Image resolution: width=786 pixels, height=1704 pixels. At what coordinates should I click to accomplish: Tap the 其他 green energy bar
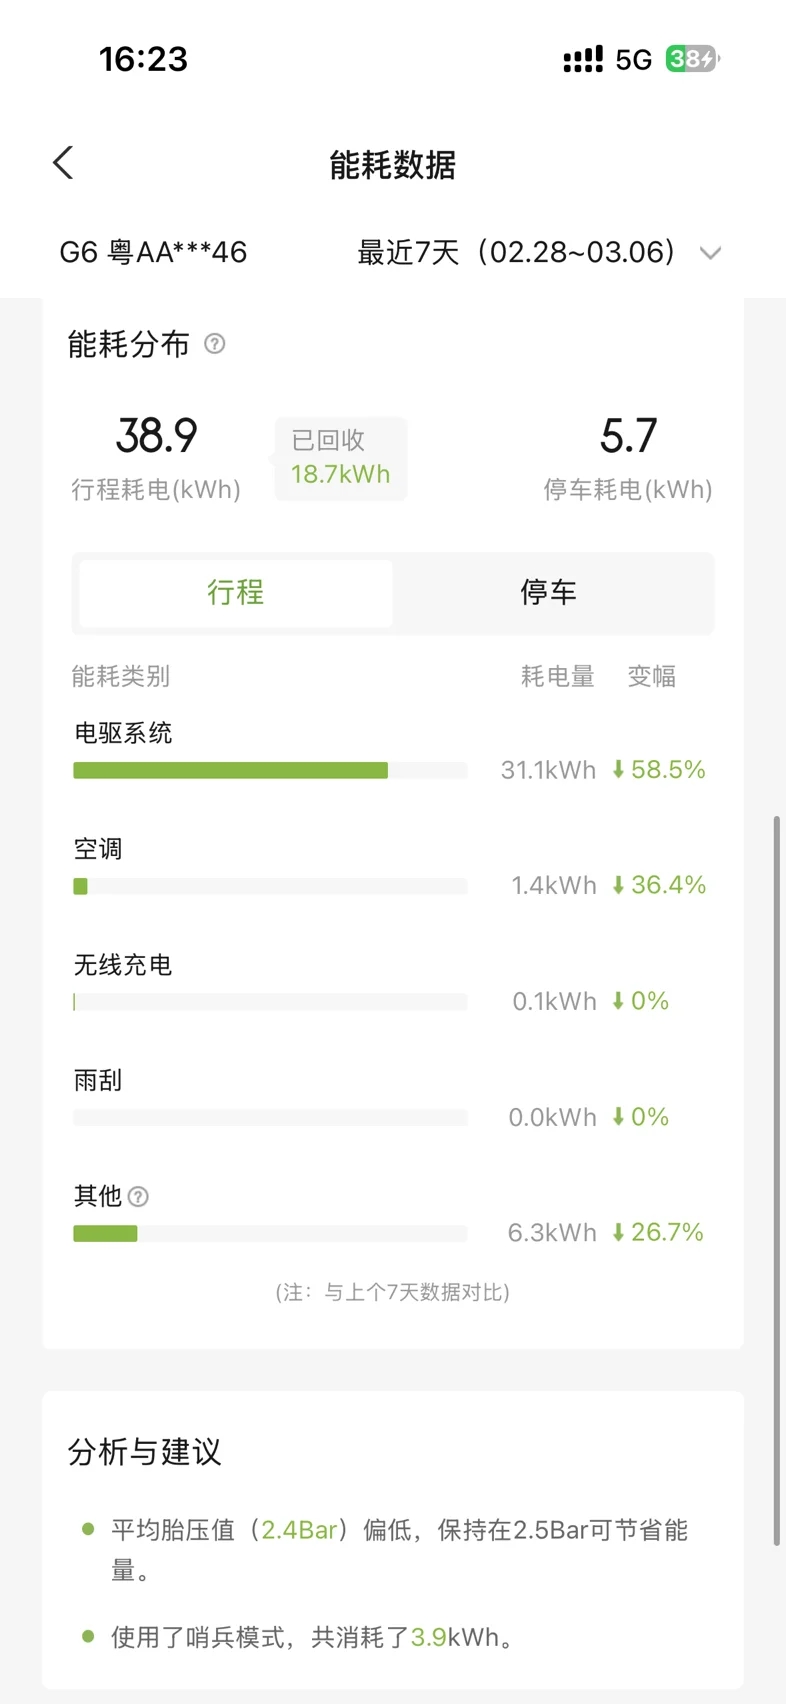tap(105, 1234)
